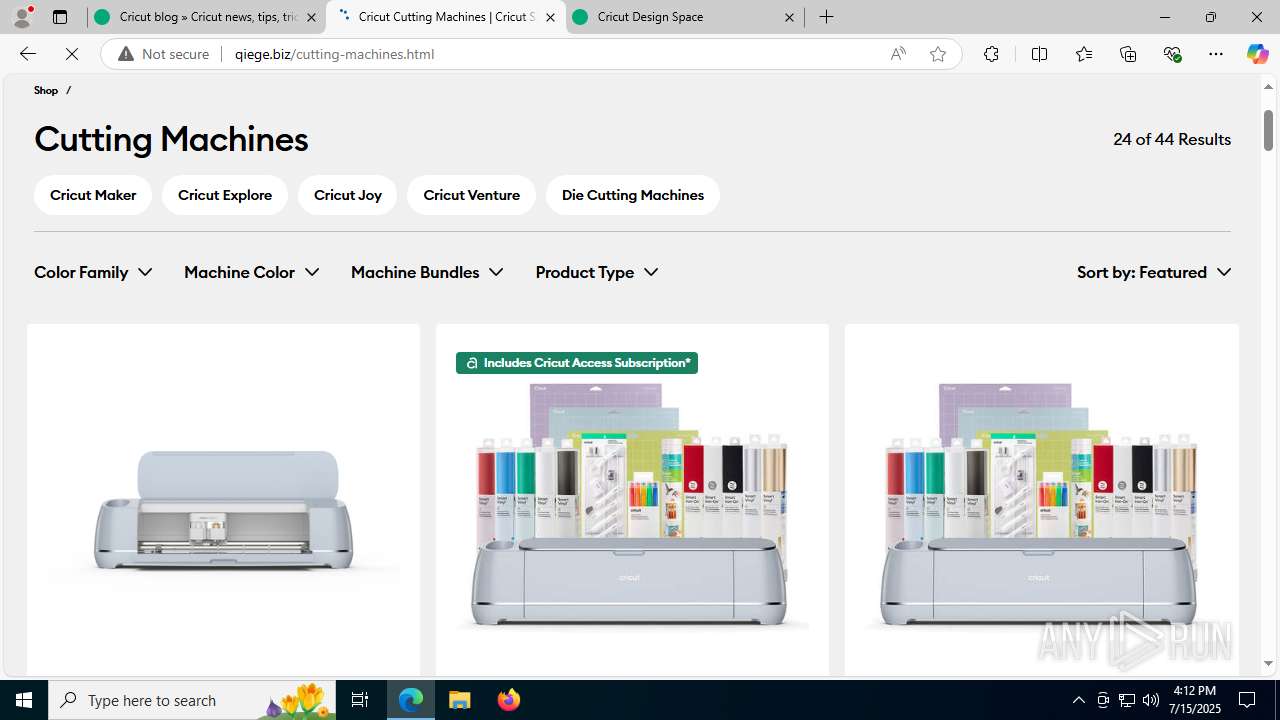Filter by Cricut Maker
Screen dimensions: 1280x720
93,195
